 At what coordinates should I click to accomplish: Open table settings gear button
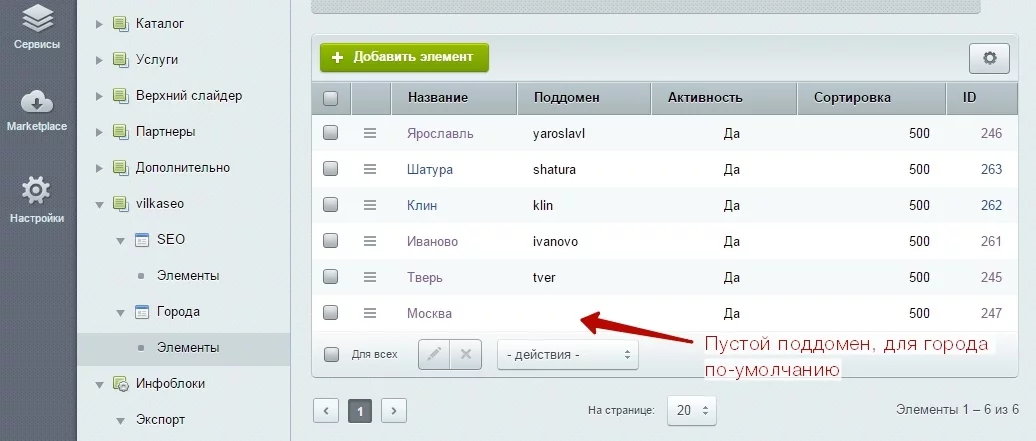click(989, 58)
